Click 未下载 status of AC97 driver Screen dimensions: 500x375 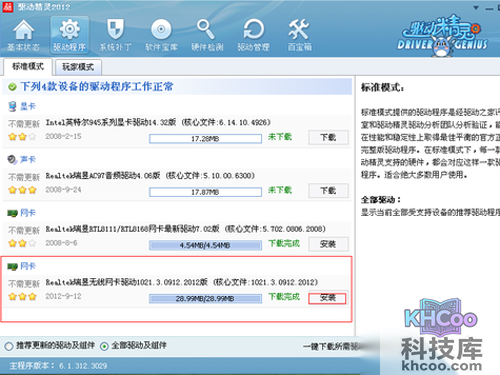tap(280, 190)
